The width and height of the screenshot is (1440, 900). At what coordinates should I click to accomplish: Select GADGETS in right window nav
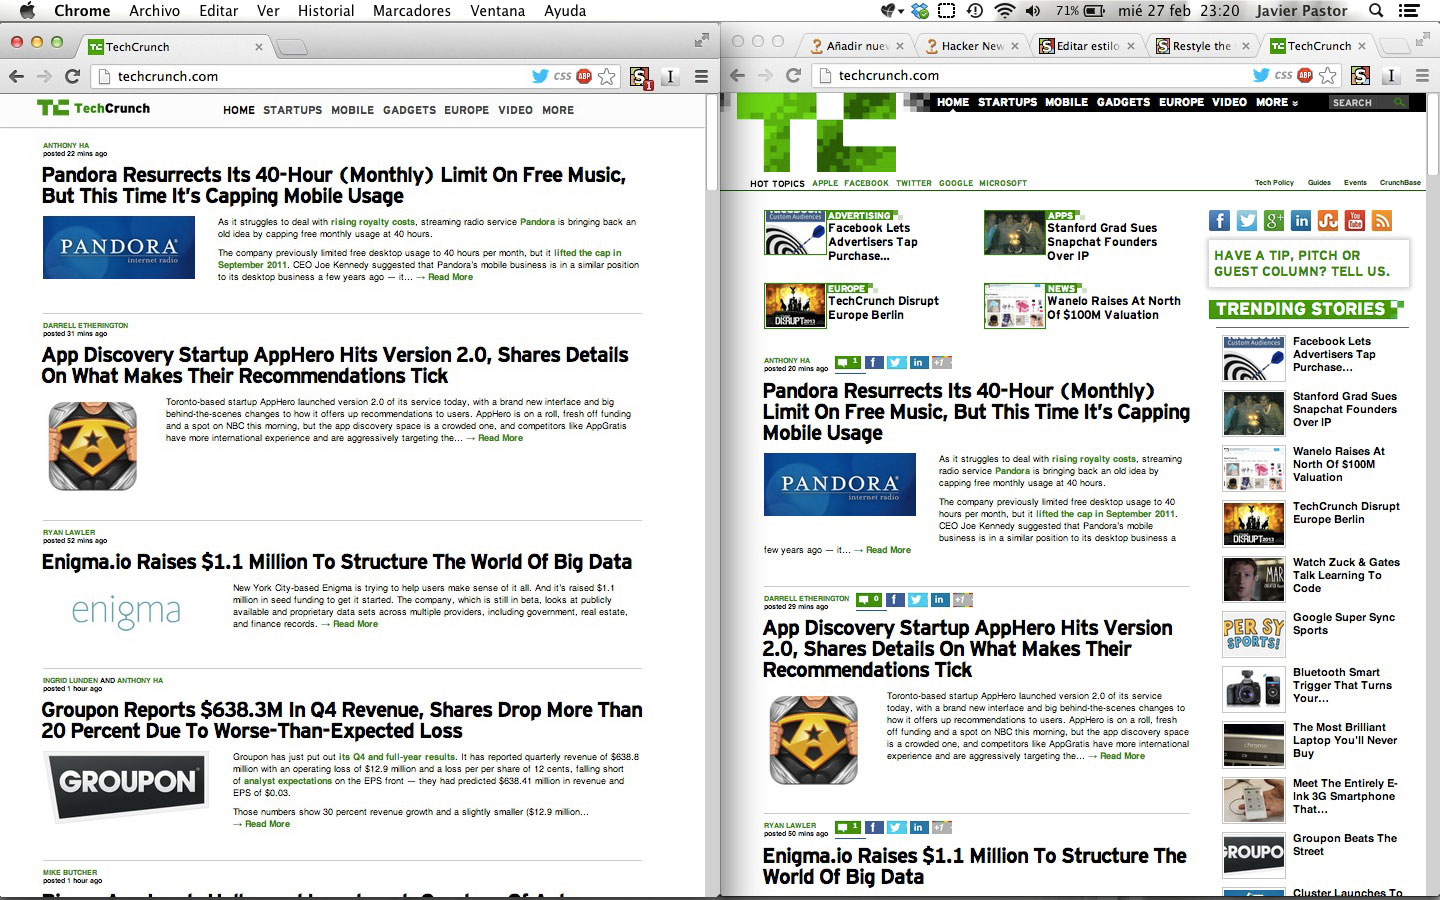click(1123, 102)
